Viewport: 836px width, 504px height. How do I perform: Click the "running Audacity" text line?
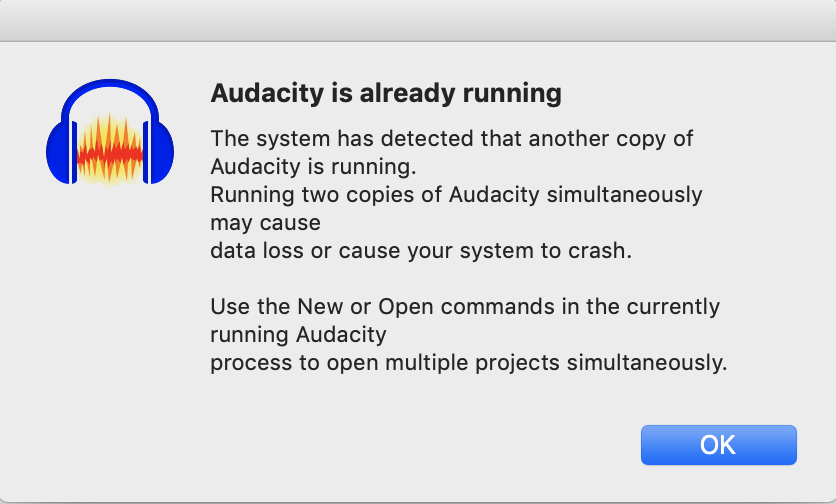click(x=299, y=335)
